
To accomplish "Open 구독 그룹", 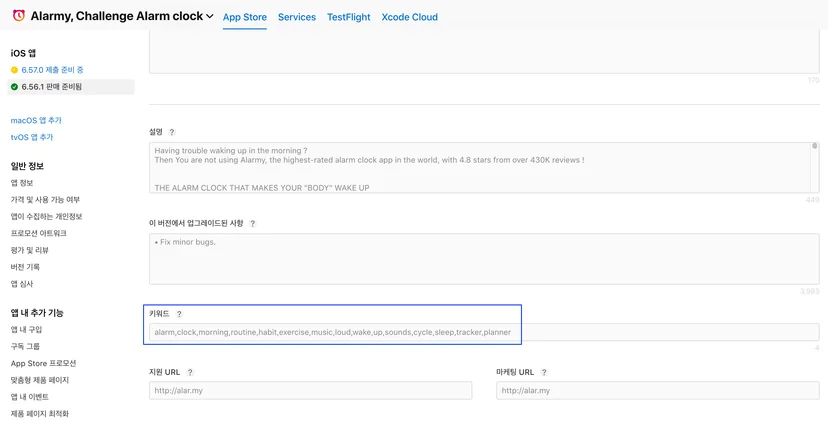I will [x=25, y=346].
